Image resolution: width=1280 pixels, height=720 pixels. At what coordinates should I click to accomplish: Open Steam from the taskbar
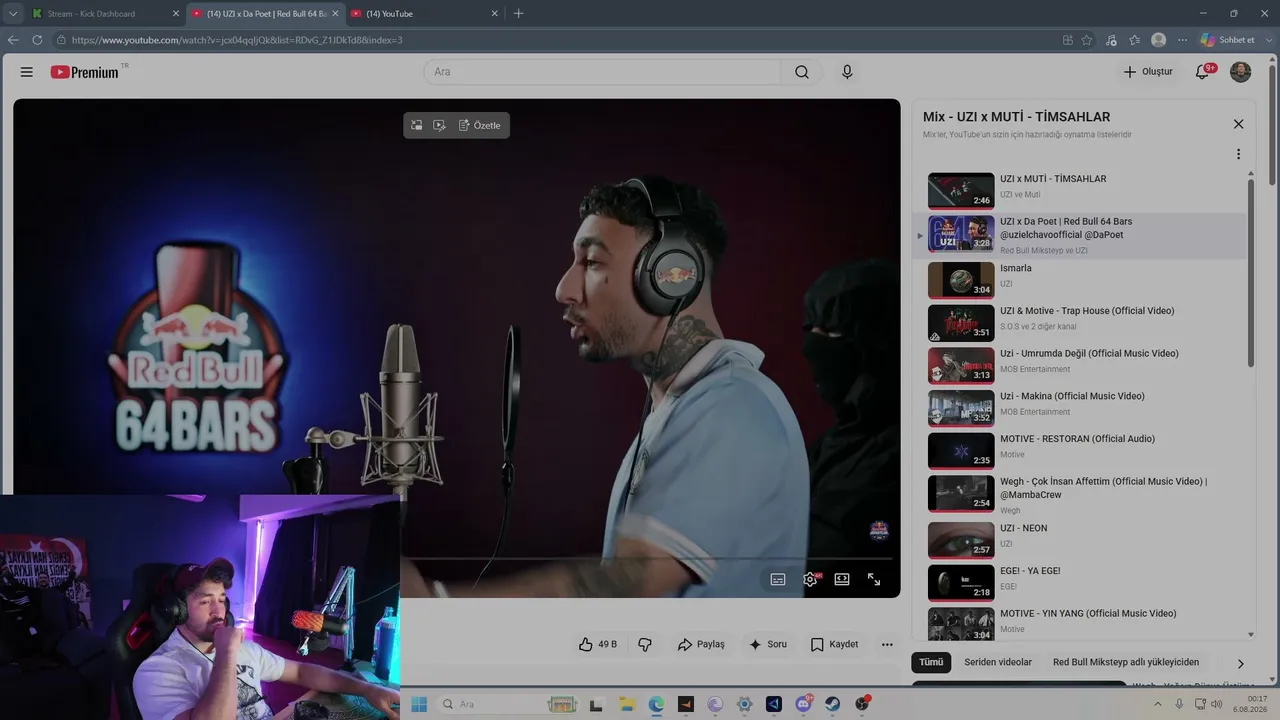click(832, 704)
